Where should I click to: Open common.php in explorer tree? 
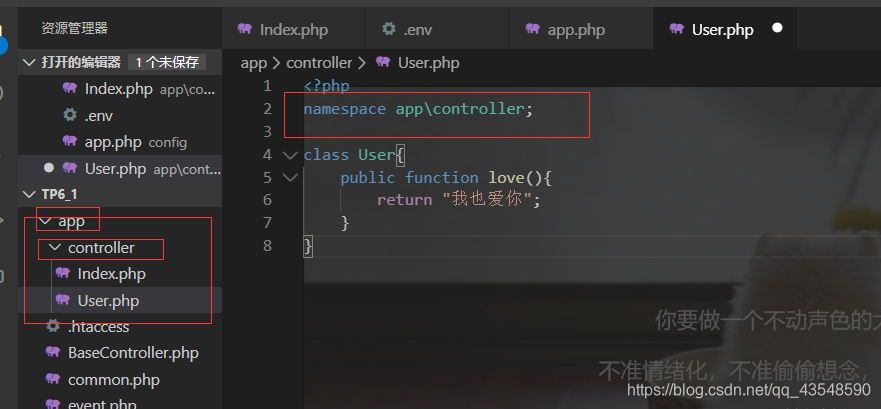click(120, 380)
